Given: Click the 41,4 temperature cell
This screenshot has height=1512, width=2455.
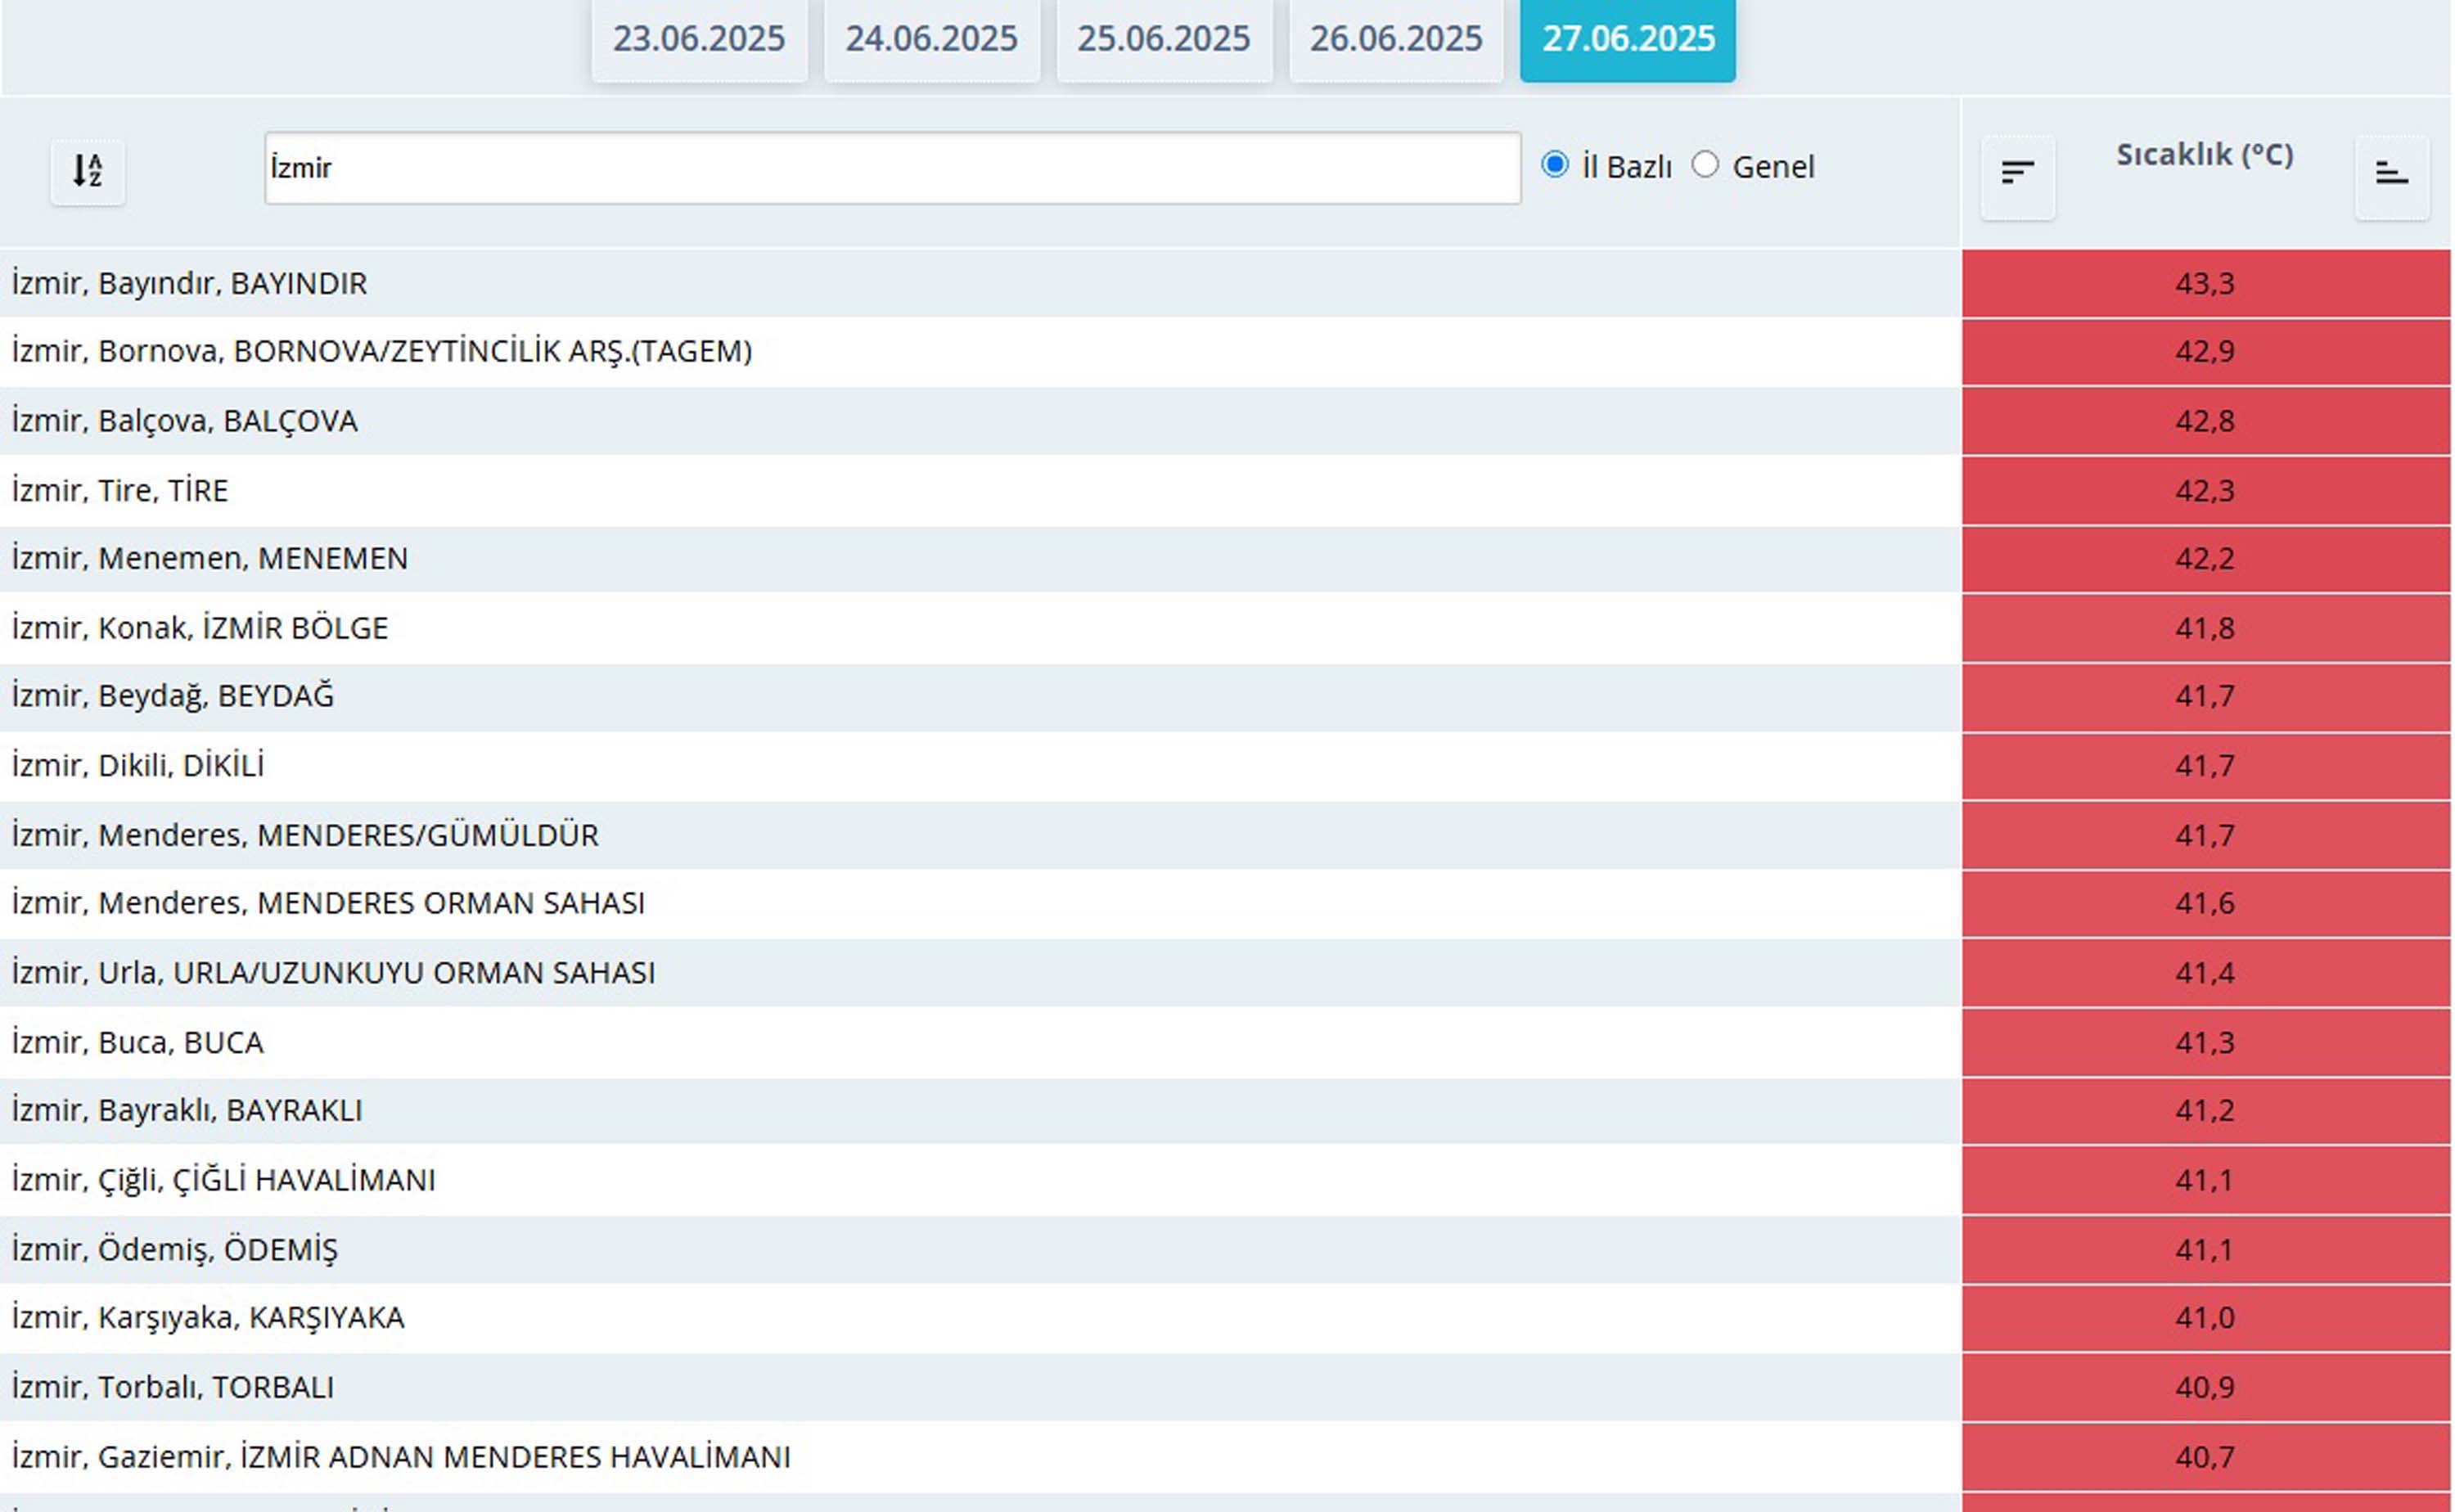Looking at the screenshot, I should (x=2205, y=973).
